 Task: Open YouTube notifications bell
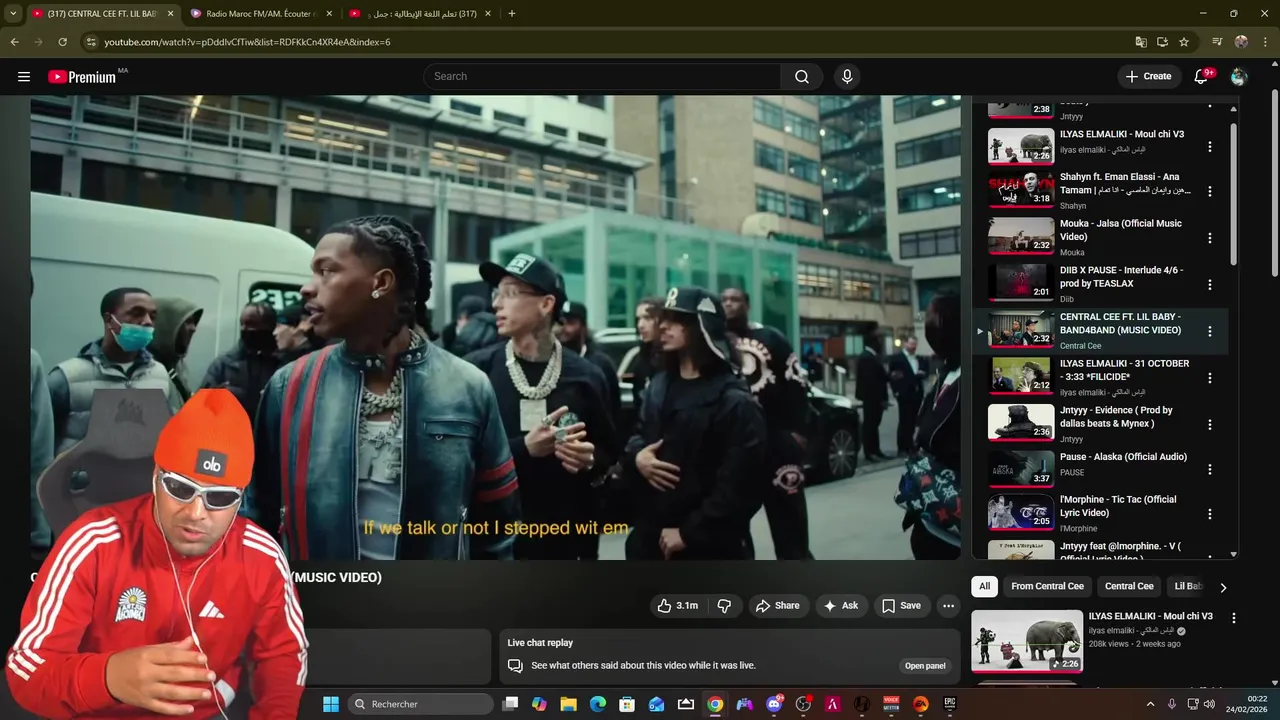pyautogui.click(x=1201, y=77)
